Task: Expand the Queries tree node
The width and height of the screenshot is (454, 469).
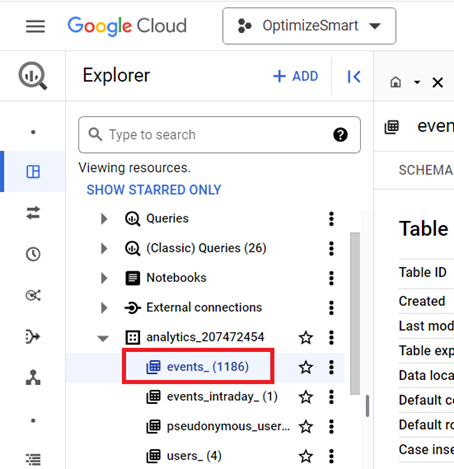Action: tap(104, 219)
